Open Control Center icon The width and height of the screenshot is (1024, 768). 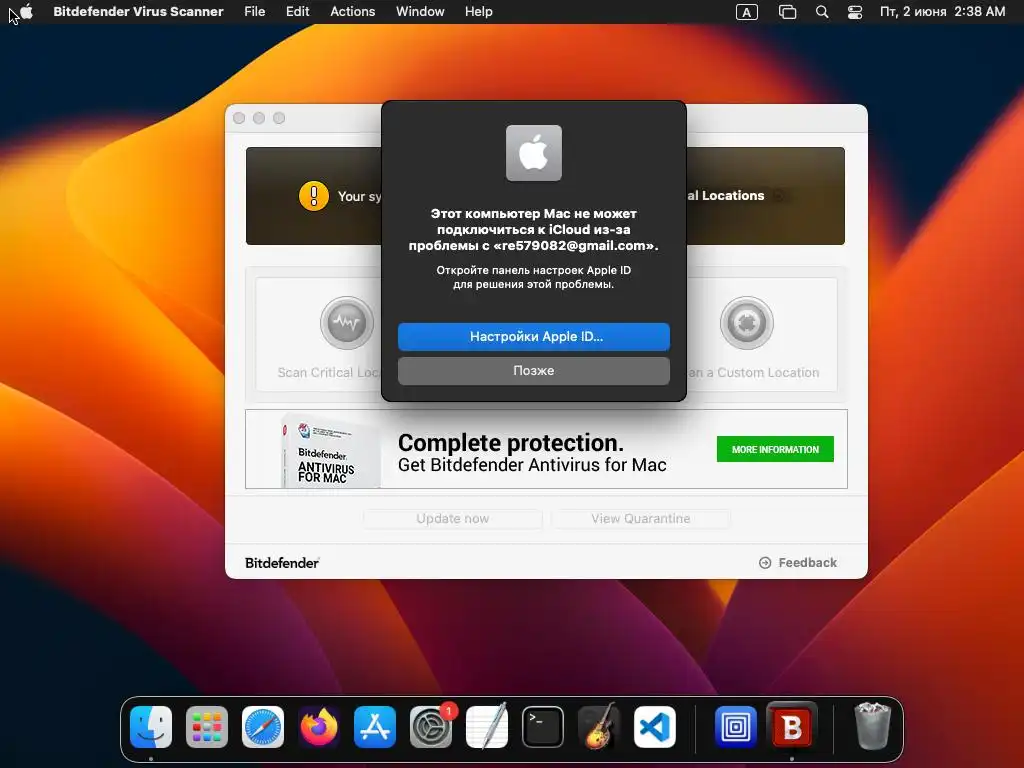click(x=855, y=12)
